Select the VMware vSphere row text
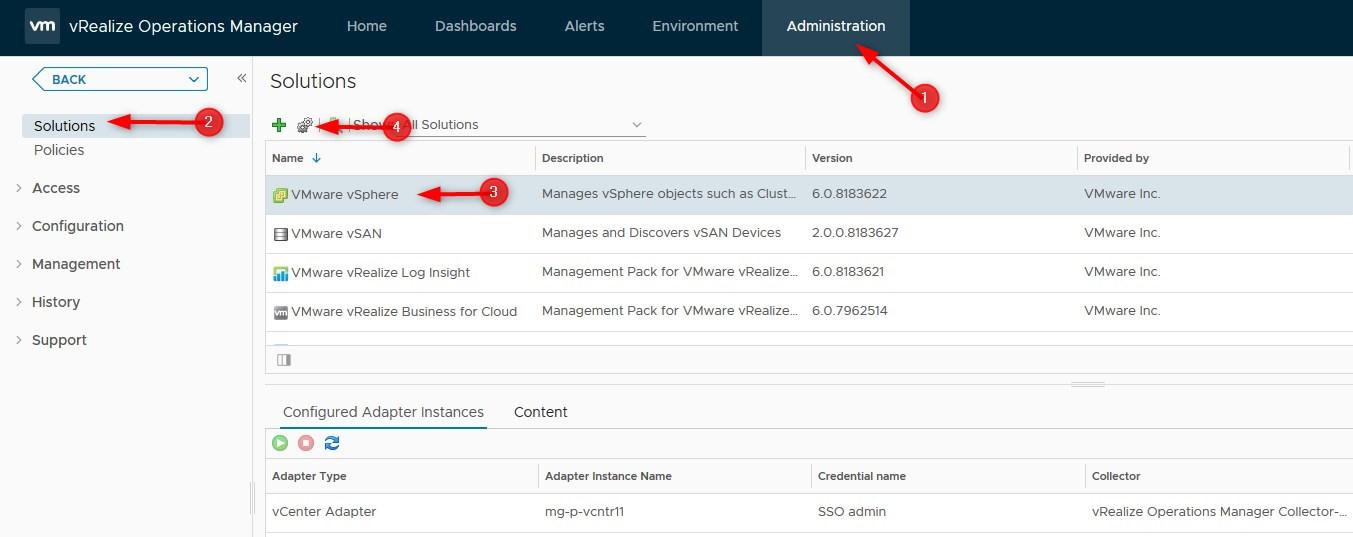This screenshot has width=1353, height=537. click(345, 195)
